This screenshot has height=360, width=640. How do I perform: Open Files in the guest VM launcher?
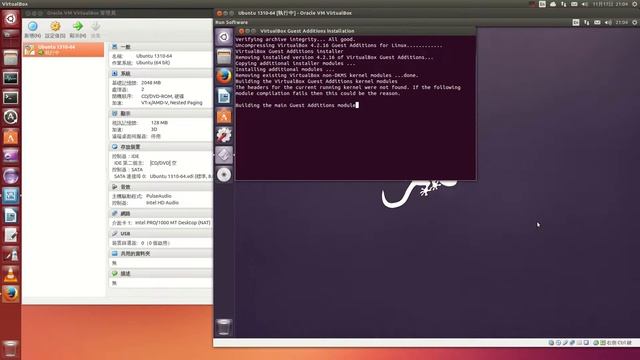[x=224, y=56]
